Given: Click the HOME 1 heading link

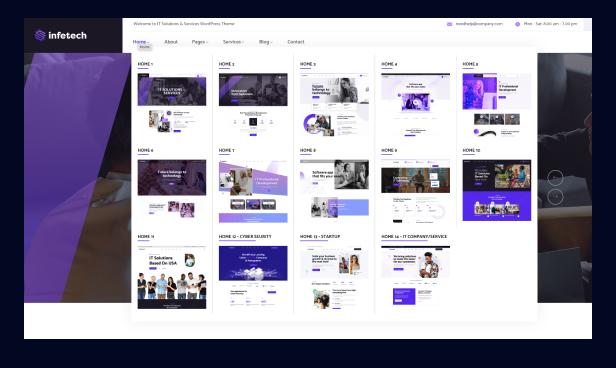Looking at the screenshot, I should coord(145,64).
